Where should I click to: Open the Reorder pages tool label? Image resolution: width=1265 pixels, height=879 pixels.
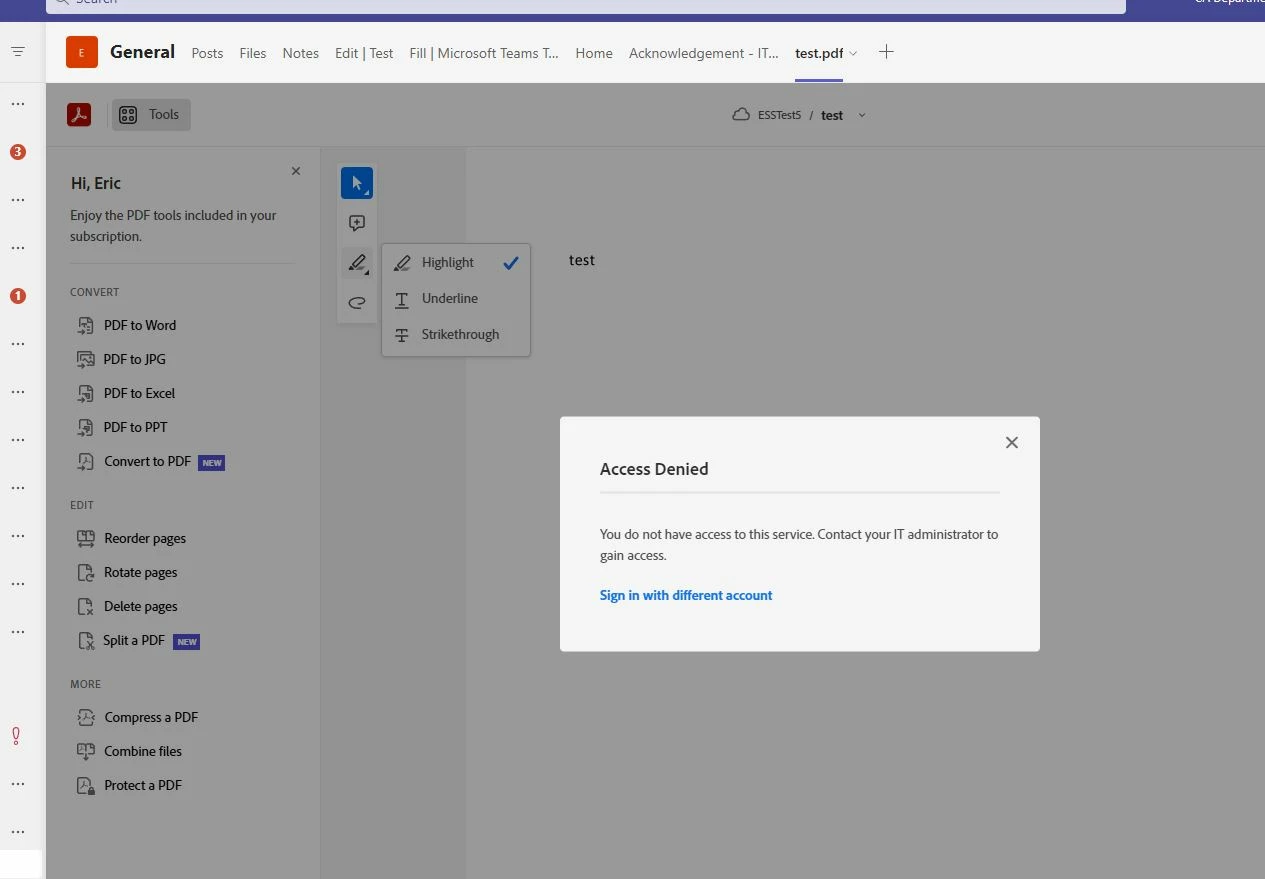(x=145, y=538)
